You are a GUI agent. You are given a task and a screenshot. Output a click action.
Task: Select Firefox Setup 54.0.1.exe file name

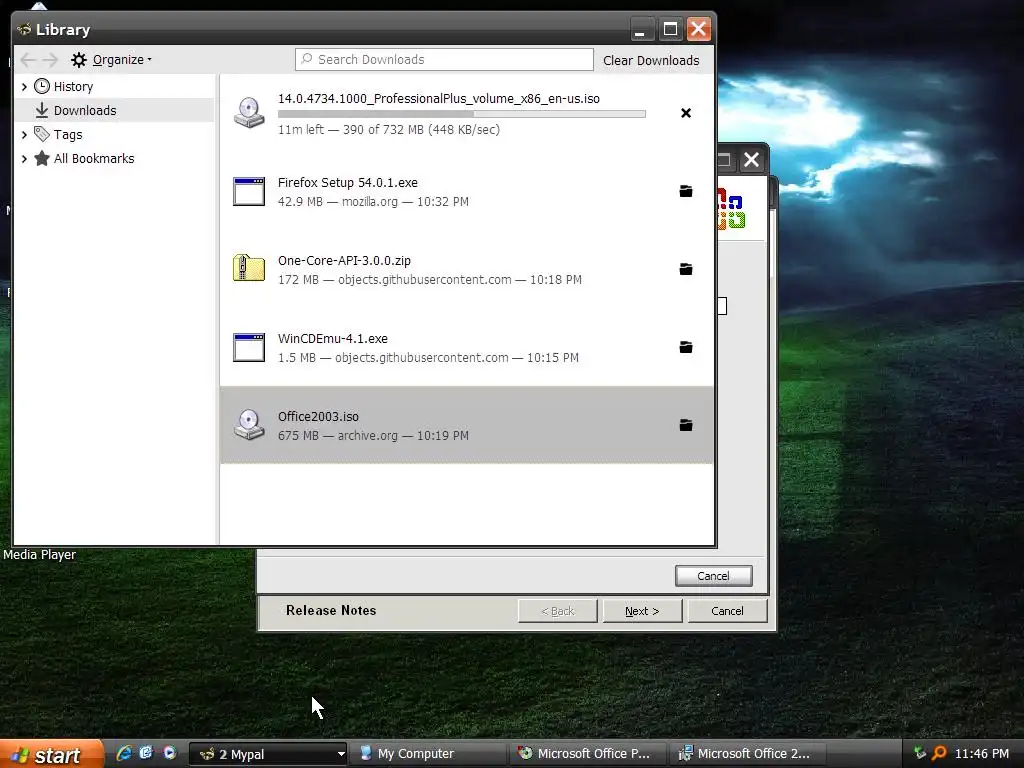point(347,183)
